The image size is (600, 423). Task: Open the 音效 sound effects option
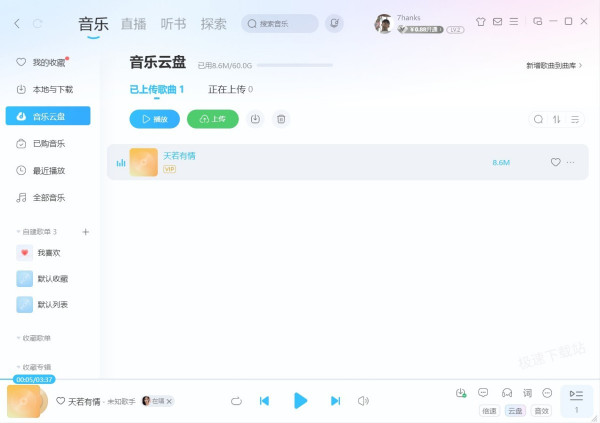coord(541,411)
